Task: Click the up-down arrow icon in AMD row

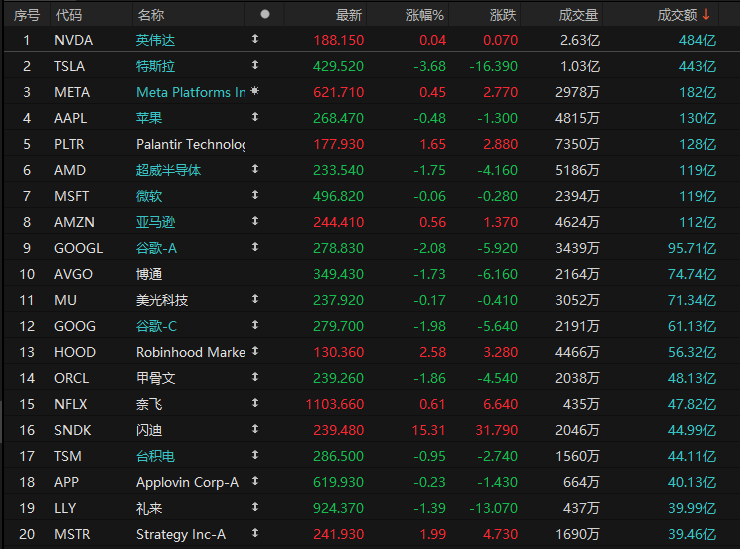Action: tap(255, 169)
